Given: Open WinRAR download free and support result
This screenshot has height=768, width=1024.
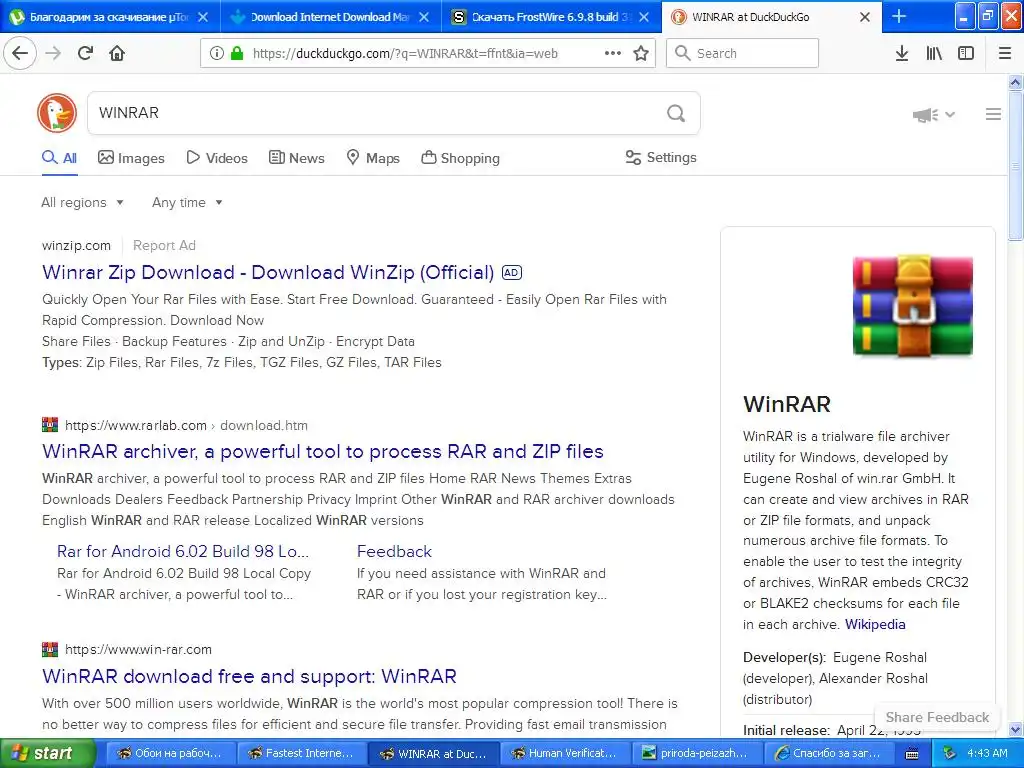Looking at the screenshot, I should click(249, 676).
